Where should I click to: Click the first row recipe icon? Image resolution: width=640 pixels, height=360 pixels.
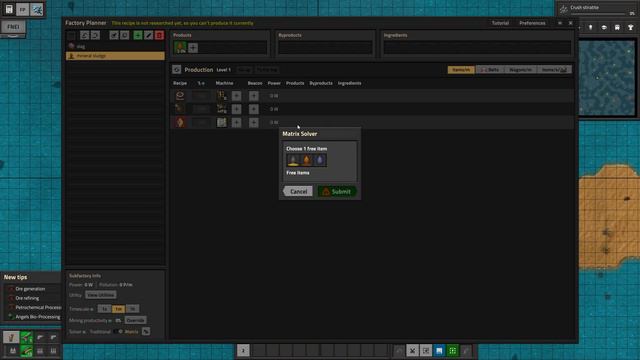click(180, 96)
